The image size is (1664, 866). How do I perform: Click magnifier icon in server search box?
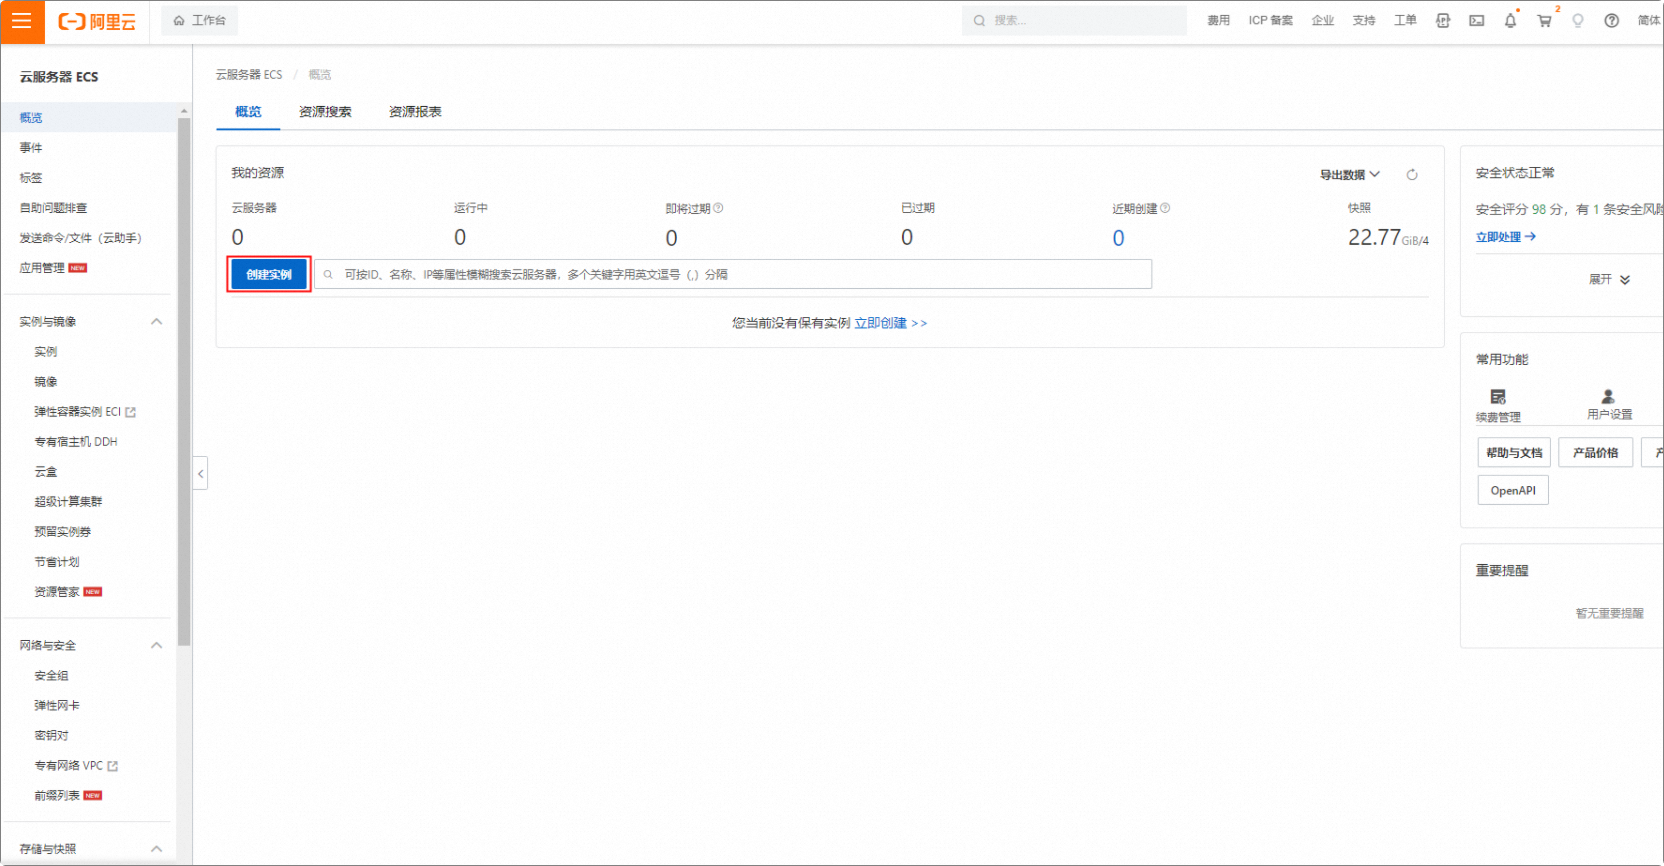click(328, 274)
